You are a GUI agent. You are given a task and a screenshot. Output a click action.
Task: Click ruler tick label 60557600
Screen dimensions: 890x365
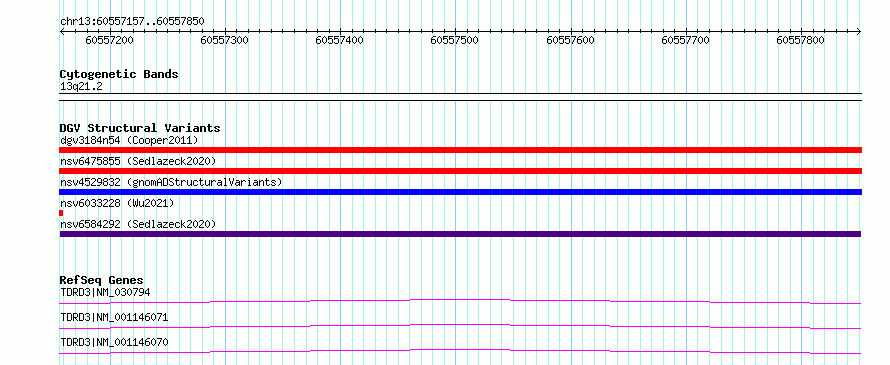tap(570, 40)
